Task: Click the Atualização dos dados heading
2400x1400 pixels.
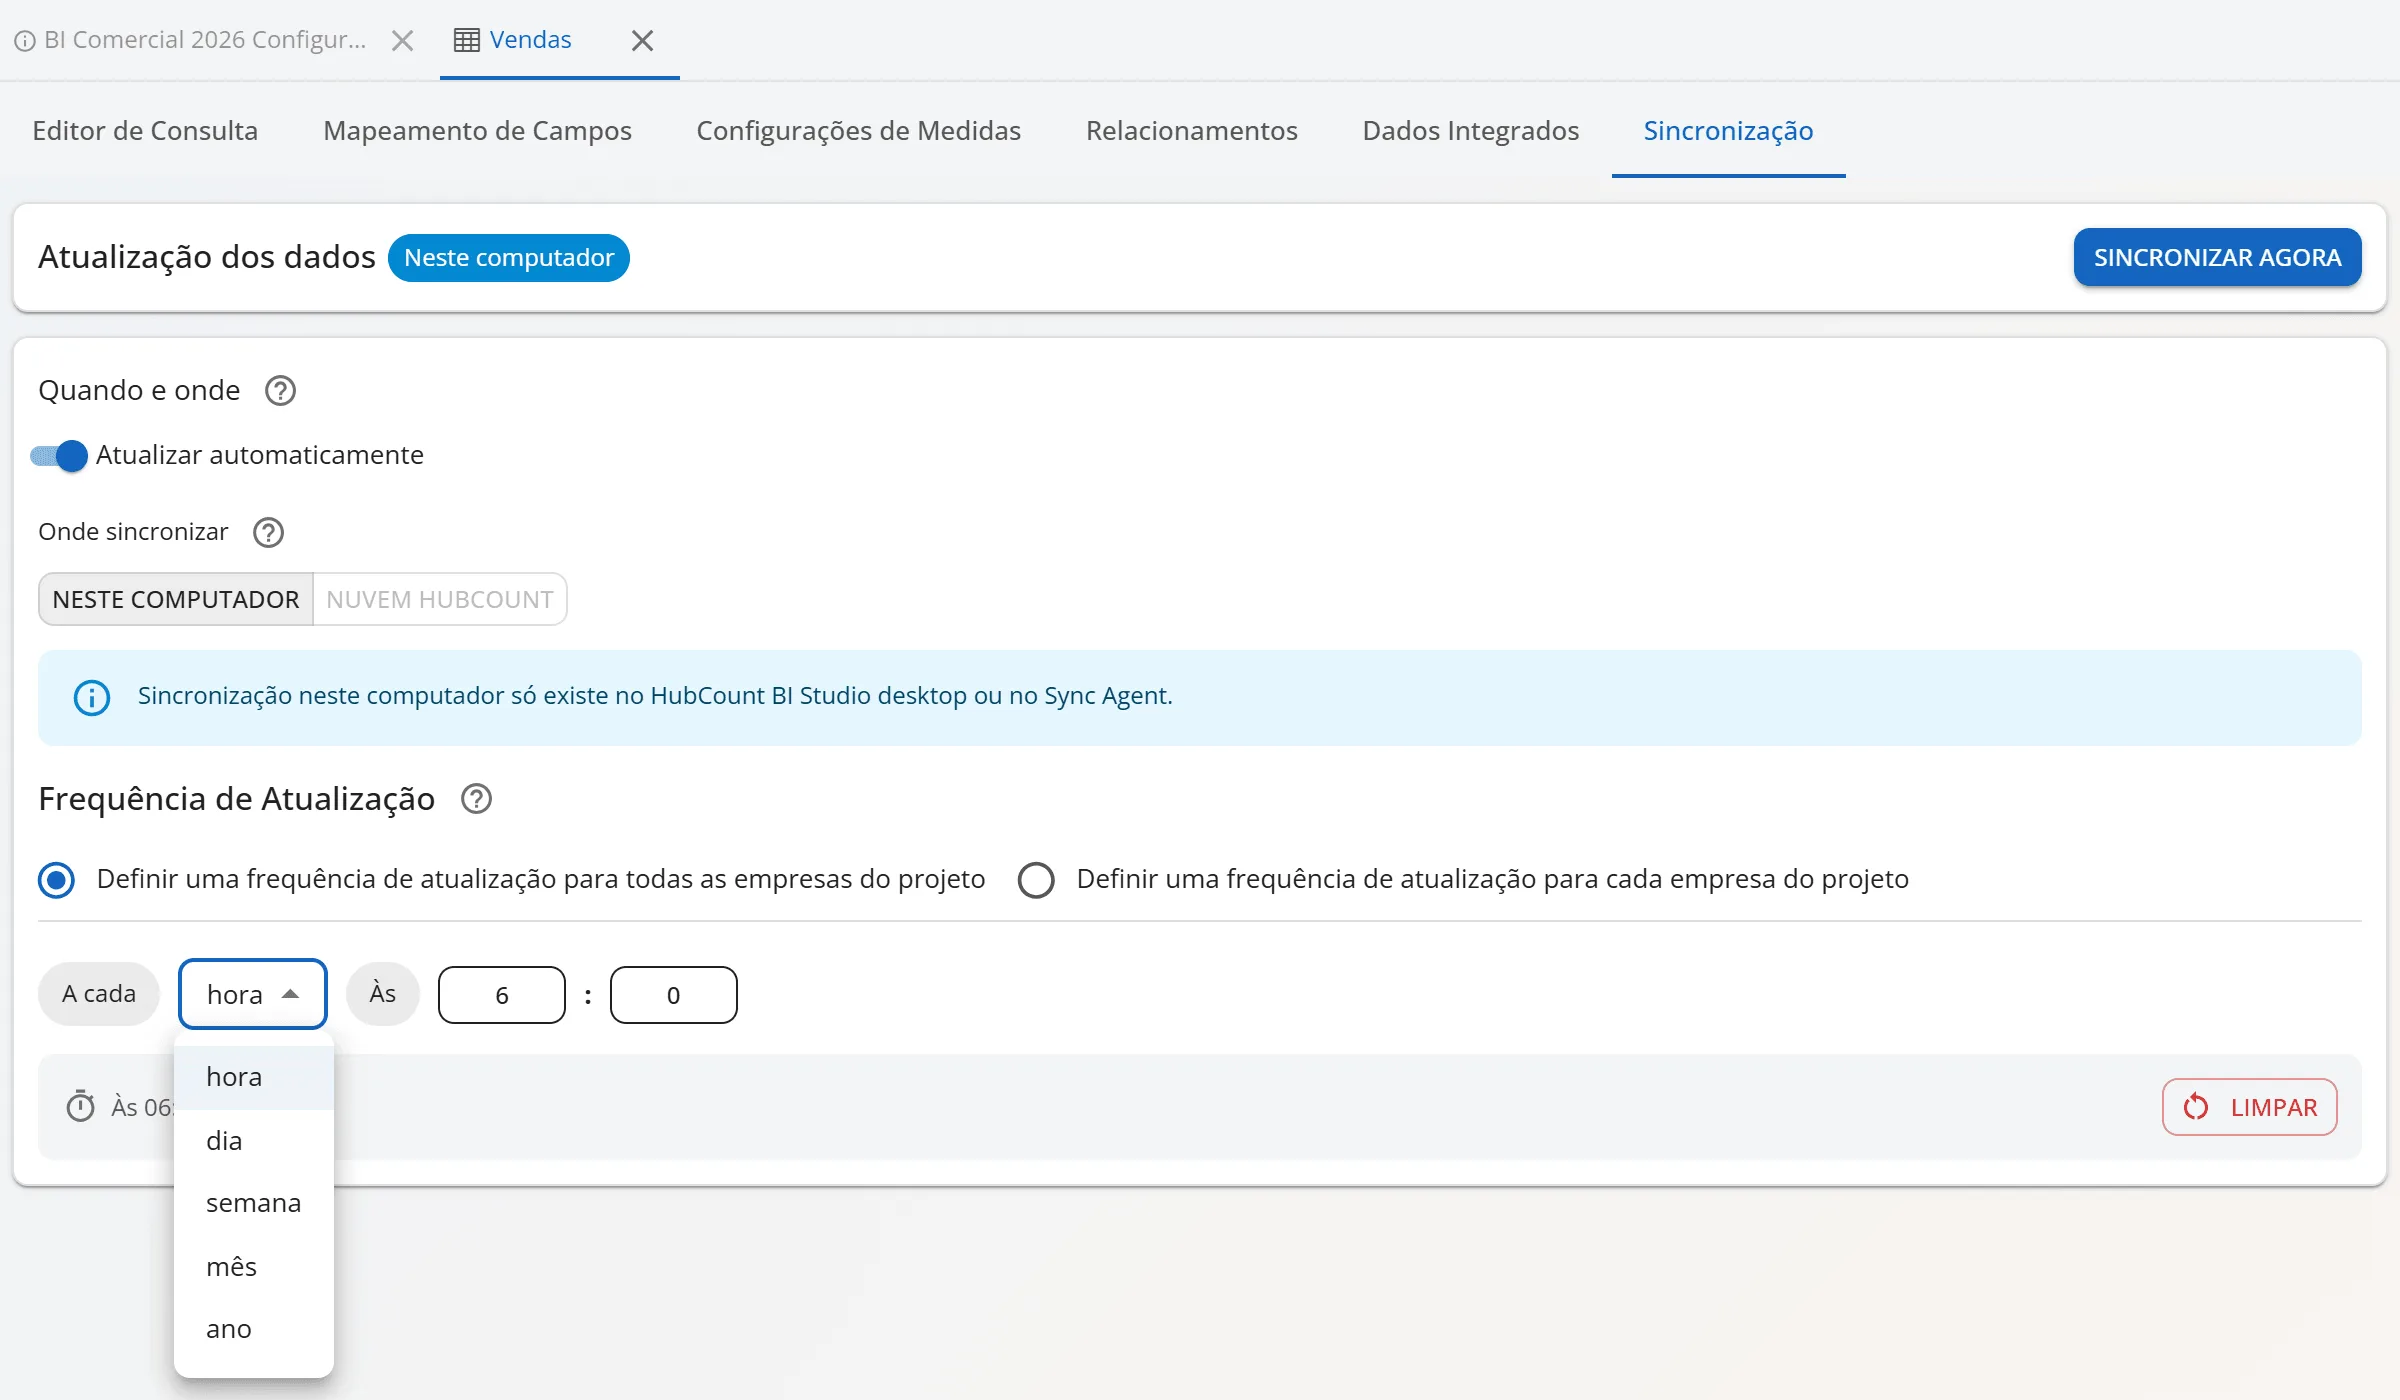Action: [207, 258]
